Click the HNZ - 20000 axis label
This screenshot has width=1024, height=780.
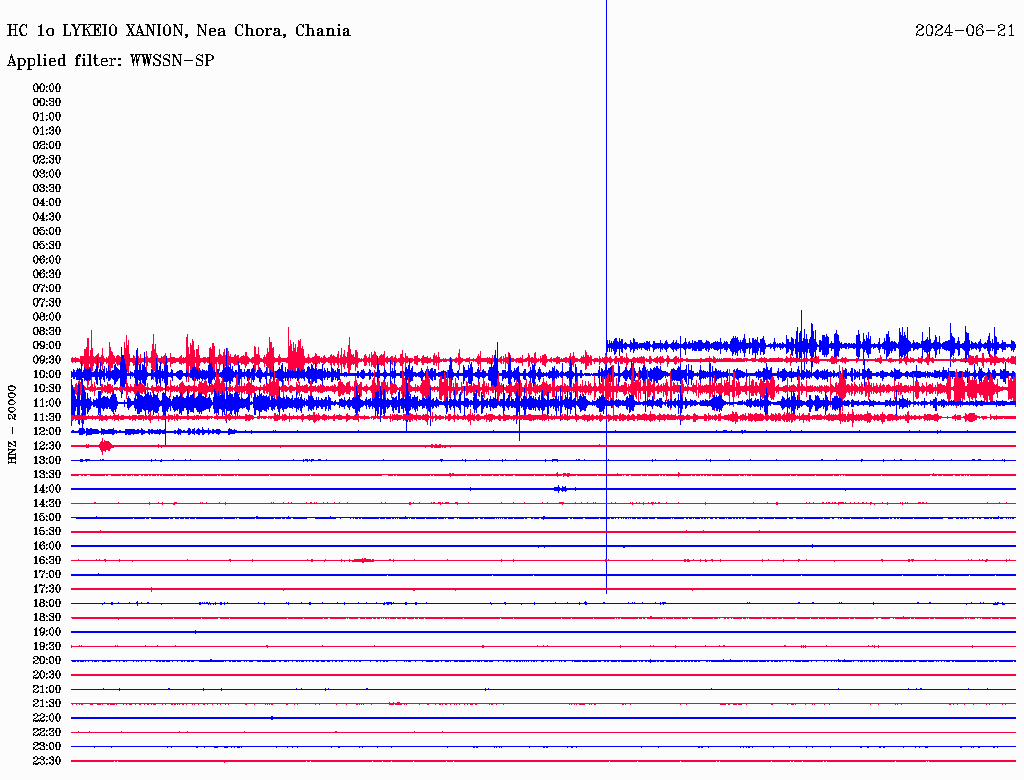12,425
